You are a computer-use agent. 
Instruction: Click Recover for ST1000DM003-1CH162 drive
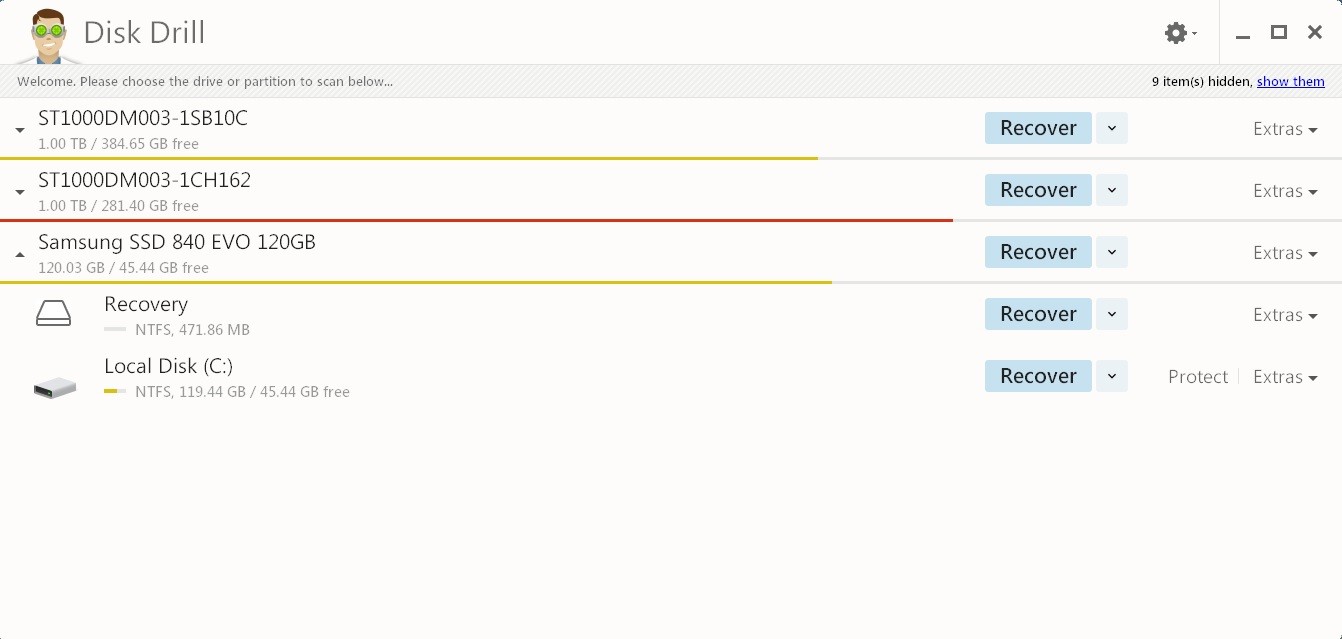click(1038, 190)
